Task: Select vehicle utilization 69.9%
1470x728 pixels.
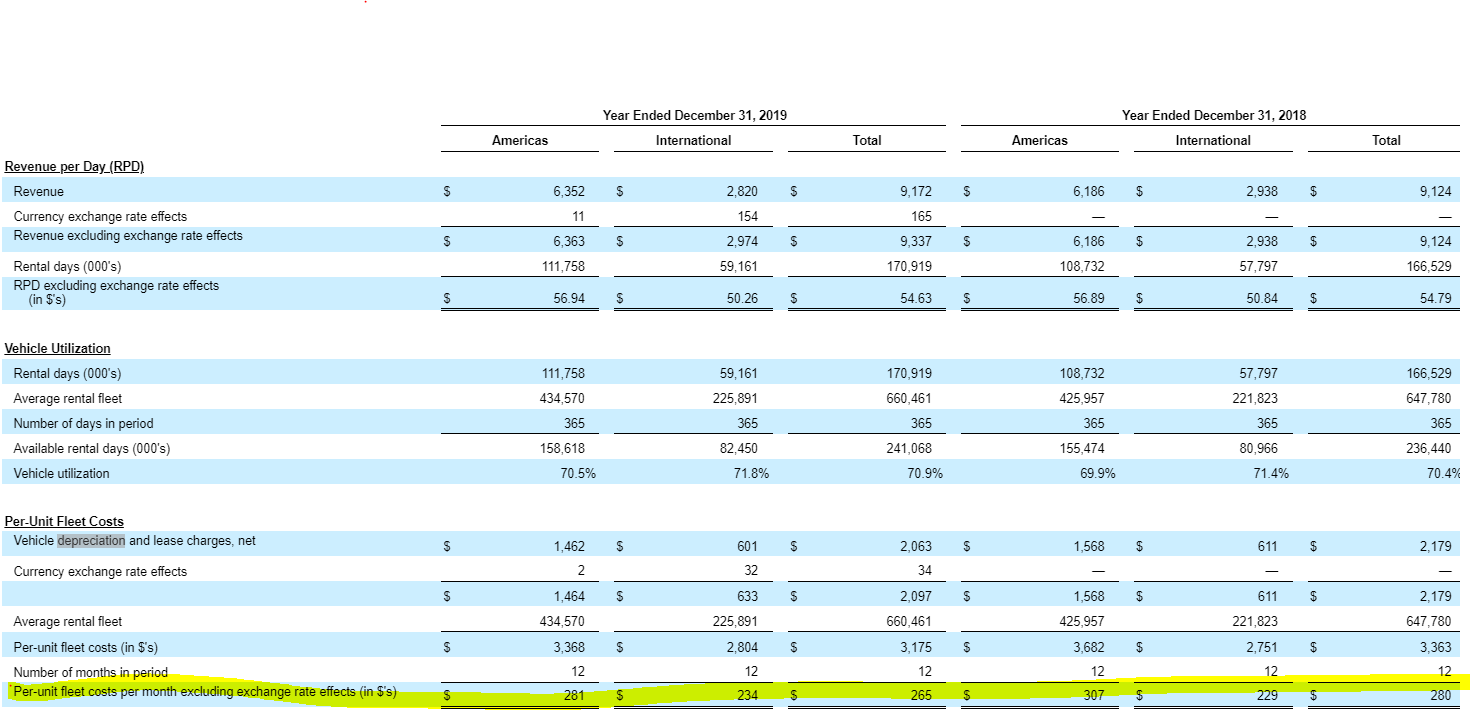Action: pyautogui.click(x=1098, y=473)
